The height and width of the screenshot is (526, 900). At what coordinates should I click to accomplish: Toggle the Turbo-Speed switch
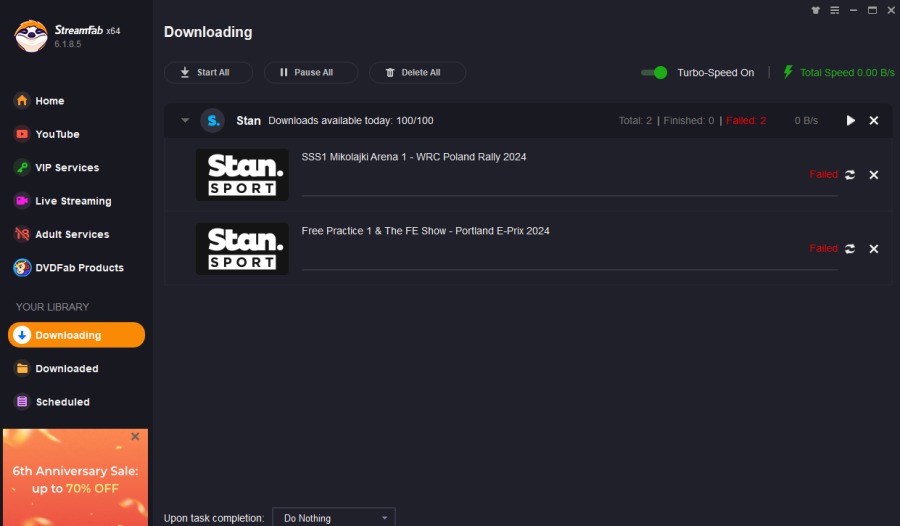coord(654,72)
